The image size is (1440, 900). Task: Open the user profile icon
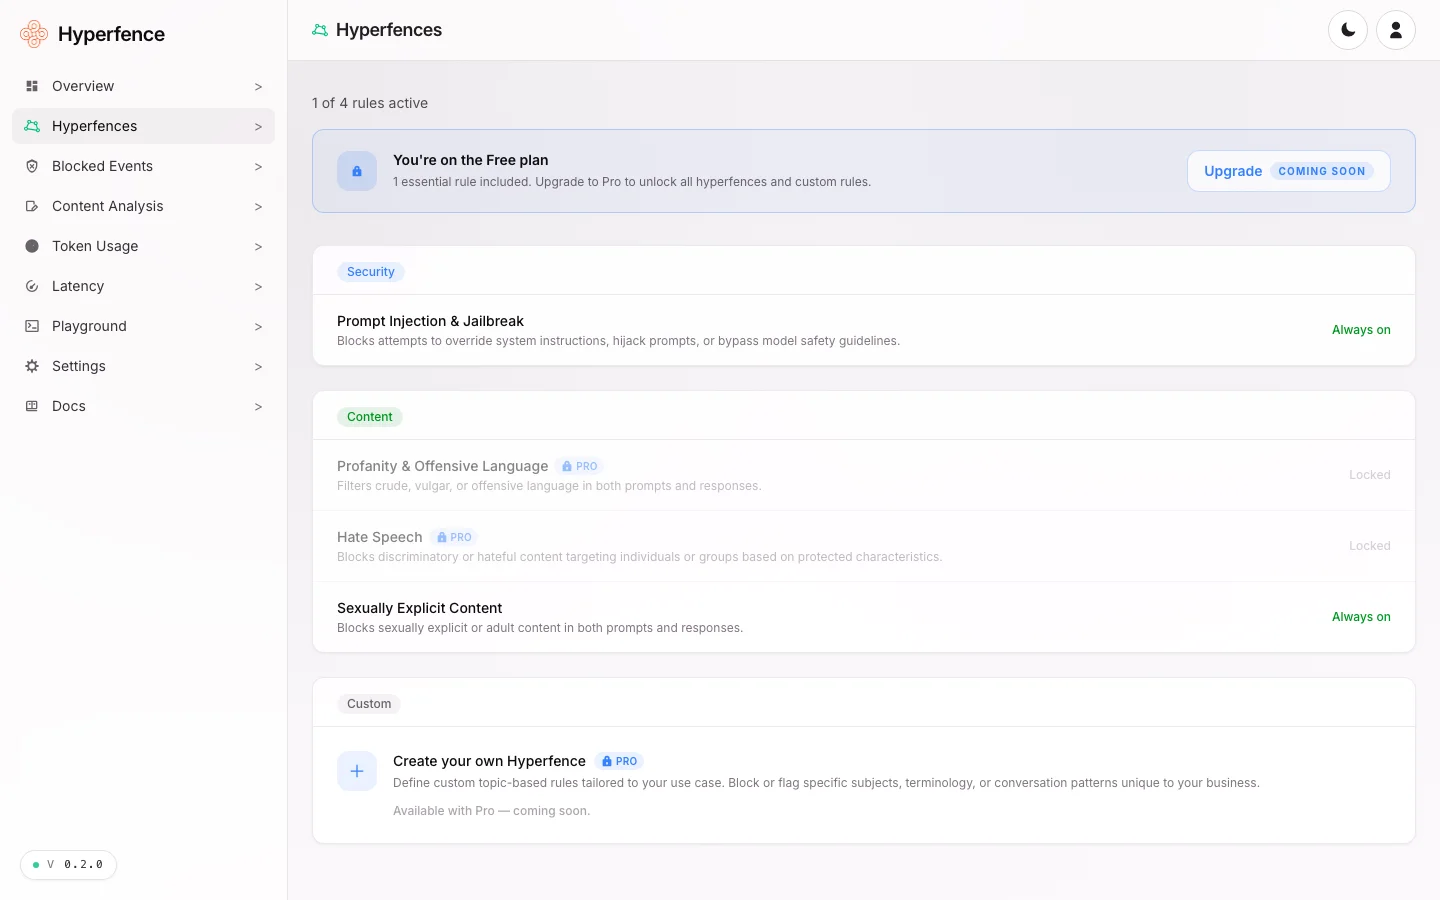1396,30
